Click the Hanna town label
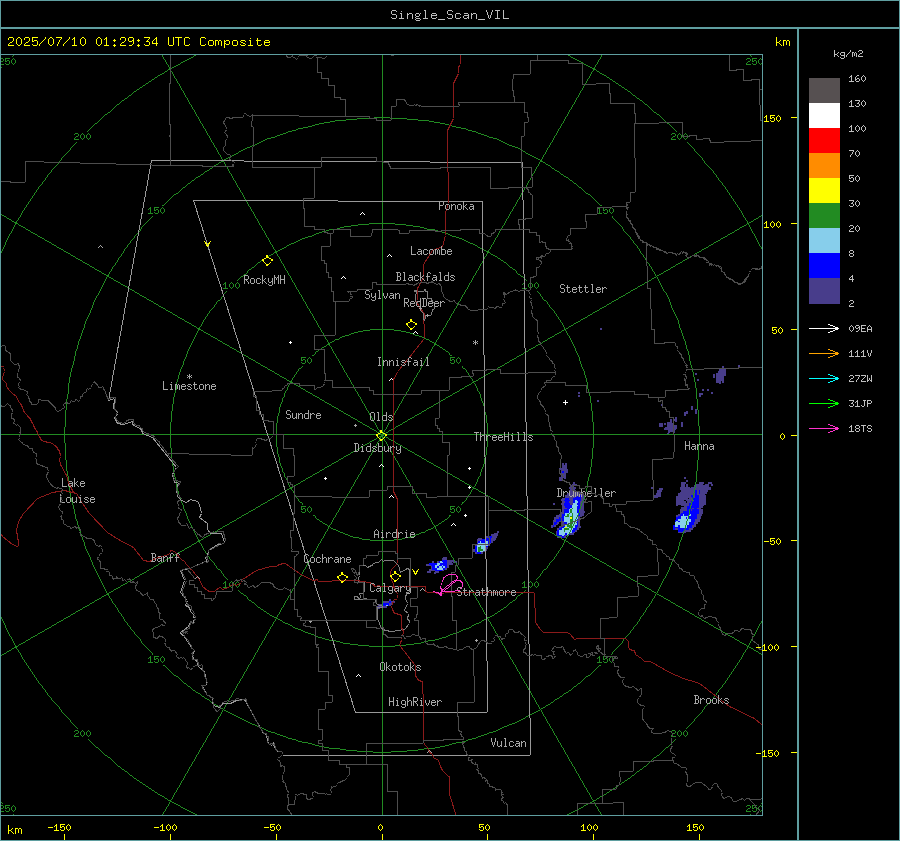 pos(699,446)
